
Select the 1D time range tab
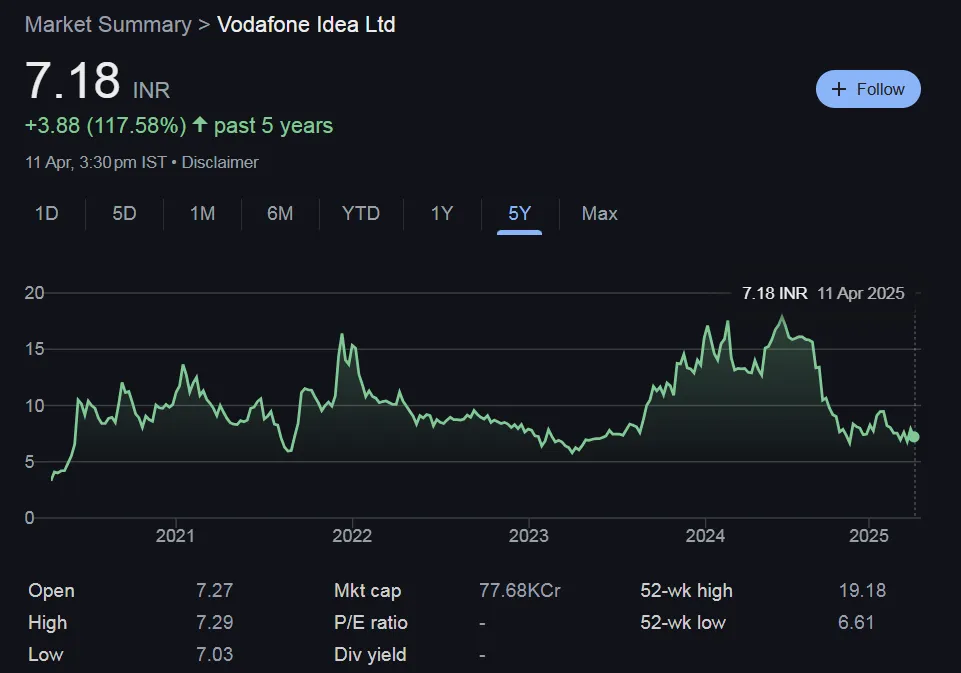tap(47, 213)
